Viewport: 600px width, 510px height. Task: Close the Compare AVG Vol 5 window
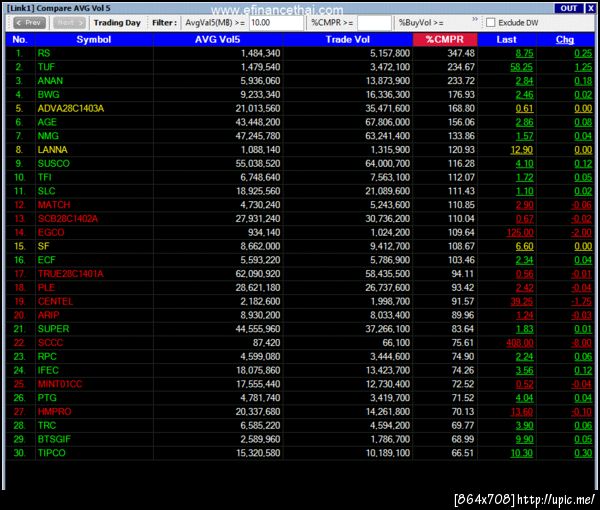[590, 8]
